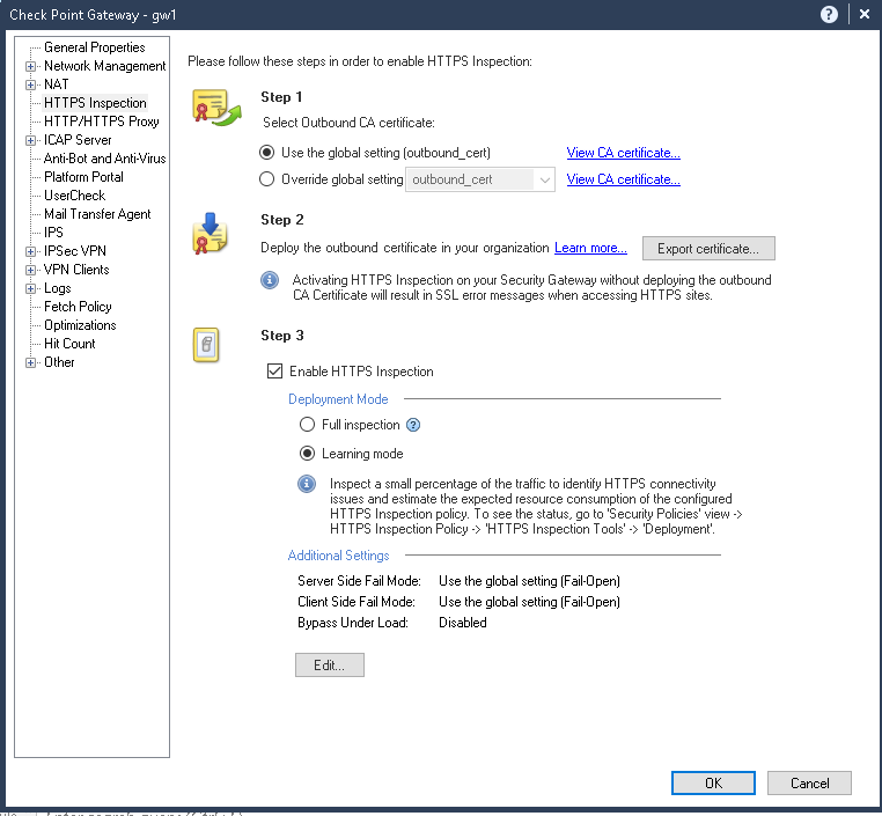Click the Step 2 deploy certificate icon
The width and height of the screenshot is (882, 816).
[210, 233]
